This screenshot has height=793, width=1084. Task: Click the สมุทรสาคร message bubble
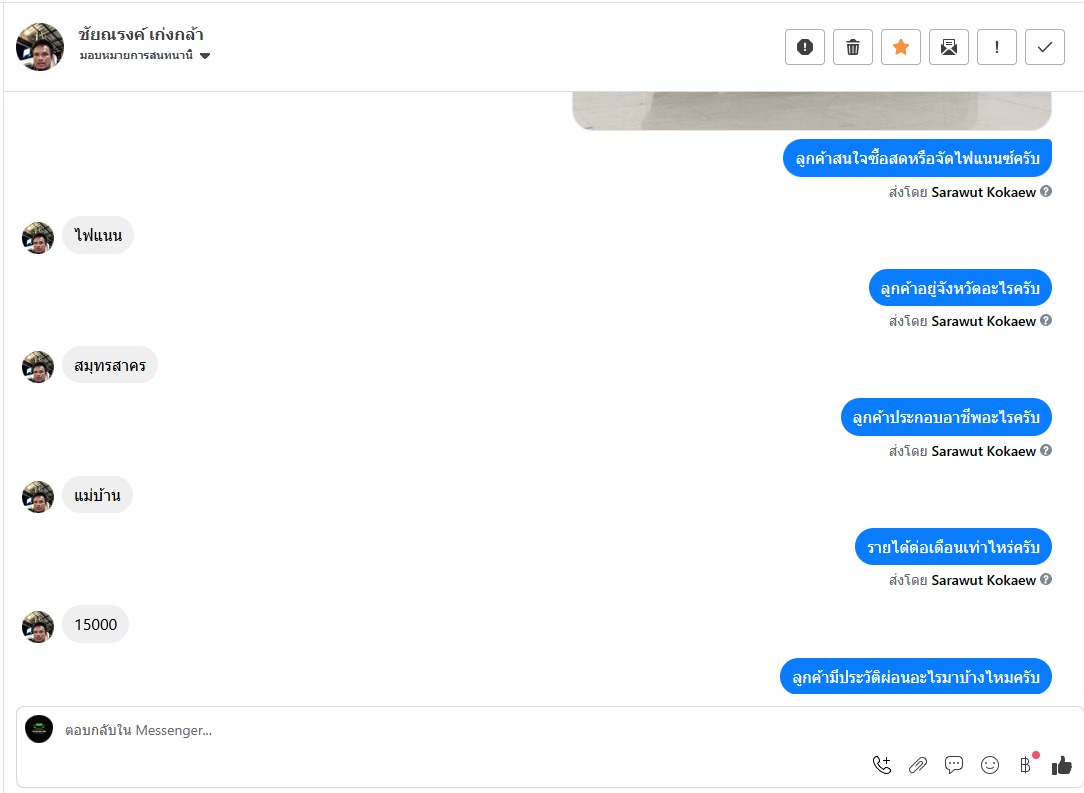click(x=110, y=365)
